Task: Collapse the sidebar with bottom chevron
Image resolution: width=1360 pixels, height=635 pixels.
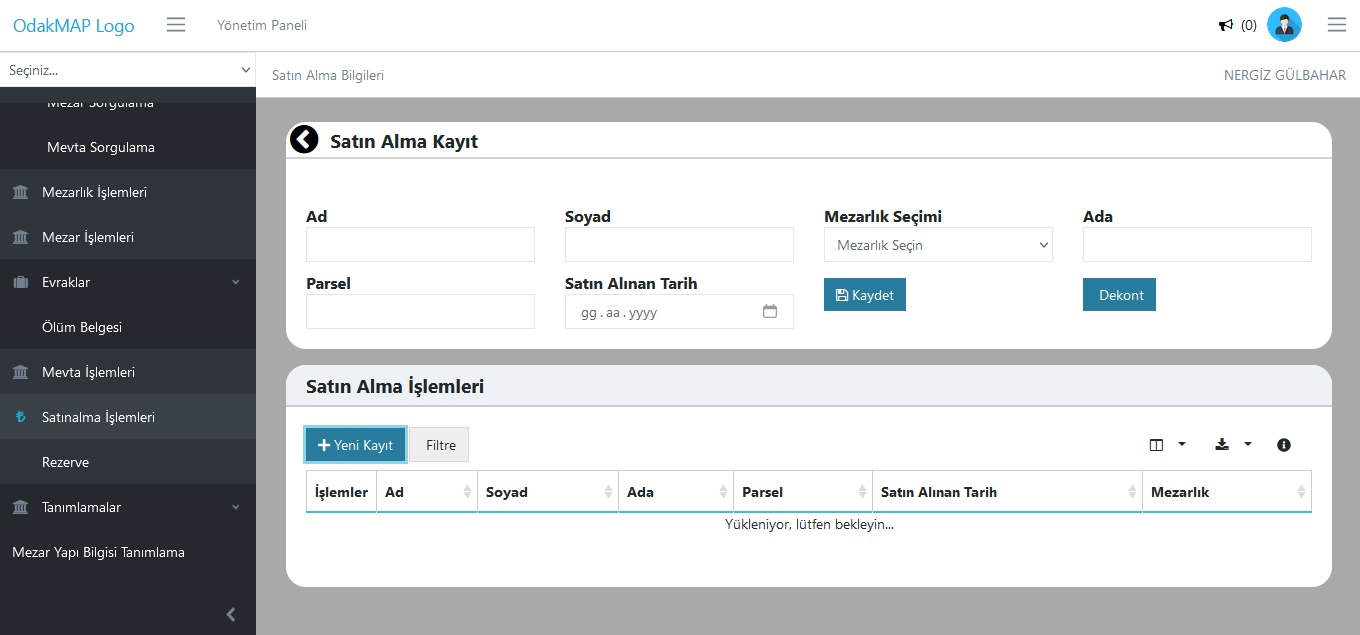Action: click(231, 614)
